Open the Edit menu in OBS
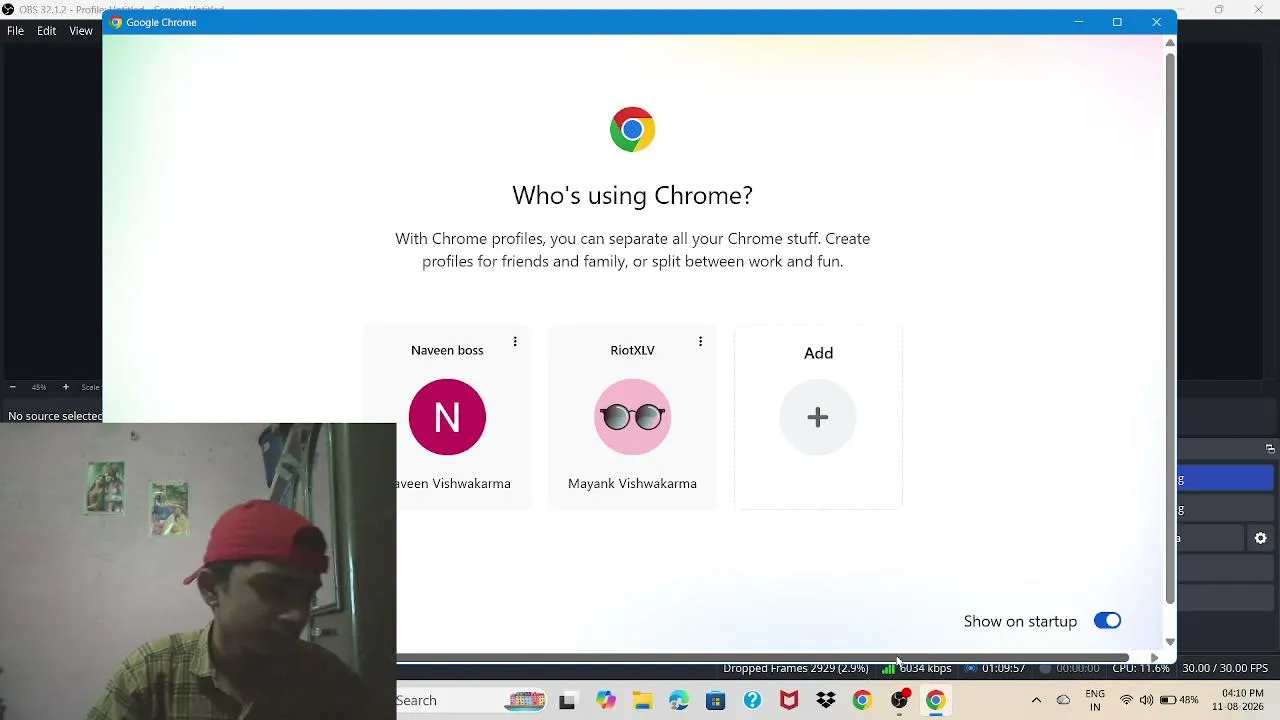This screenshot has height=720, width=1280. [x=47, y=31]
